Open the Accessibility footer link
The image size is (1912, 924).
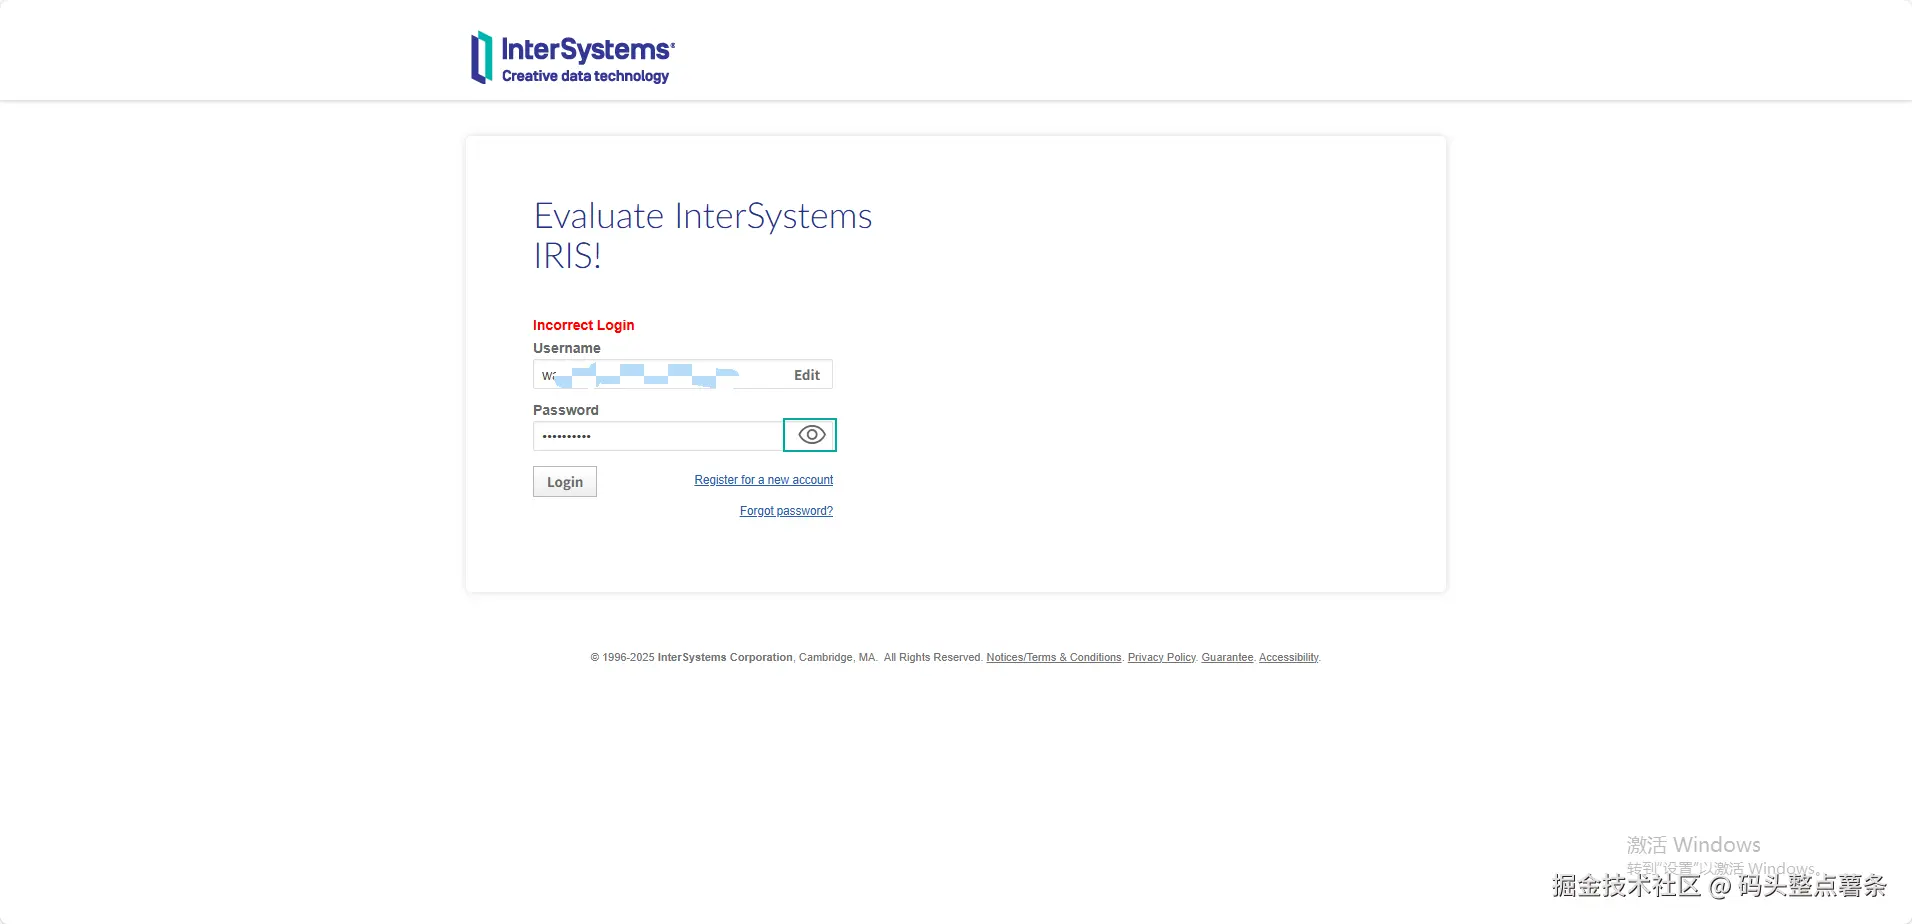tap(1288, 657)
